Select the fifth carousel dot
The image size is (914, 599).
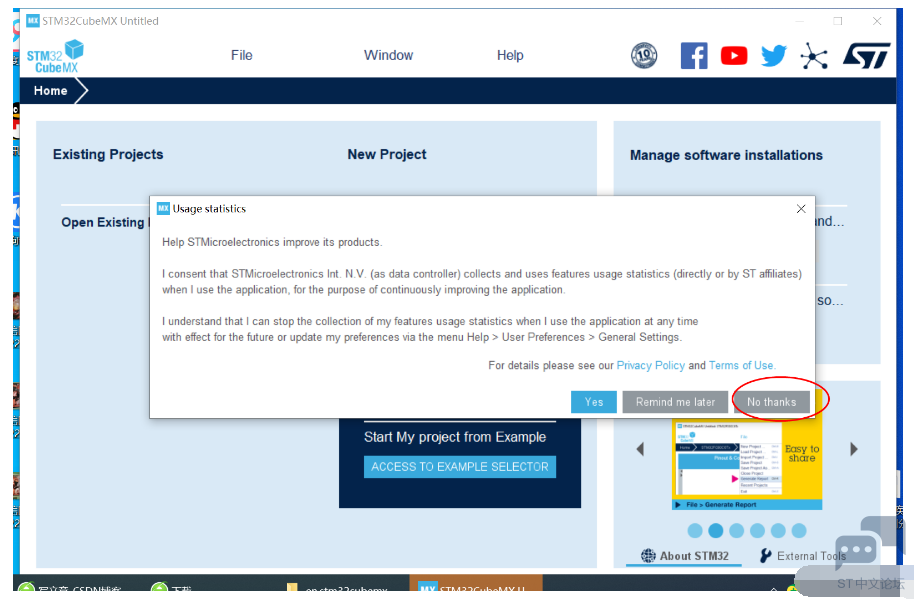coord(778,531)
